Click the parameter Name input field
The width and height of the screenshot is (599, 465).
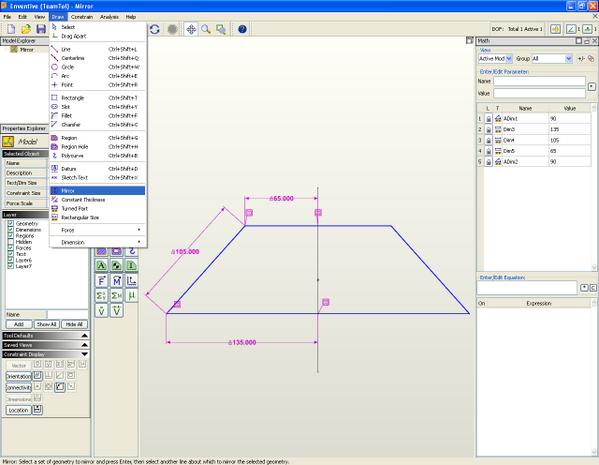[539, 81]
